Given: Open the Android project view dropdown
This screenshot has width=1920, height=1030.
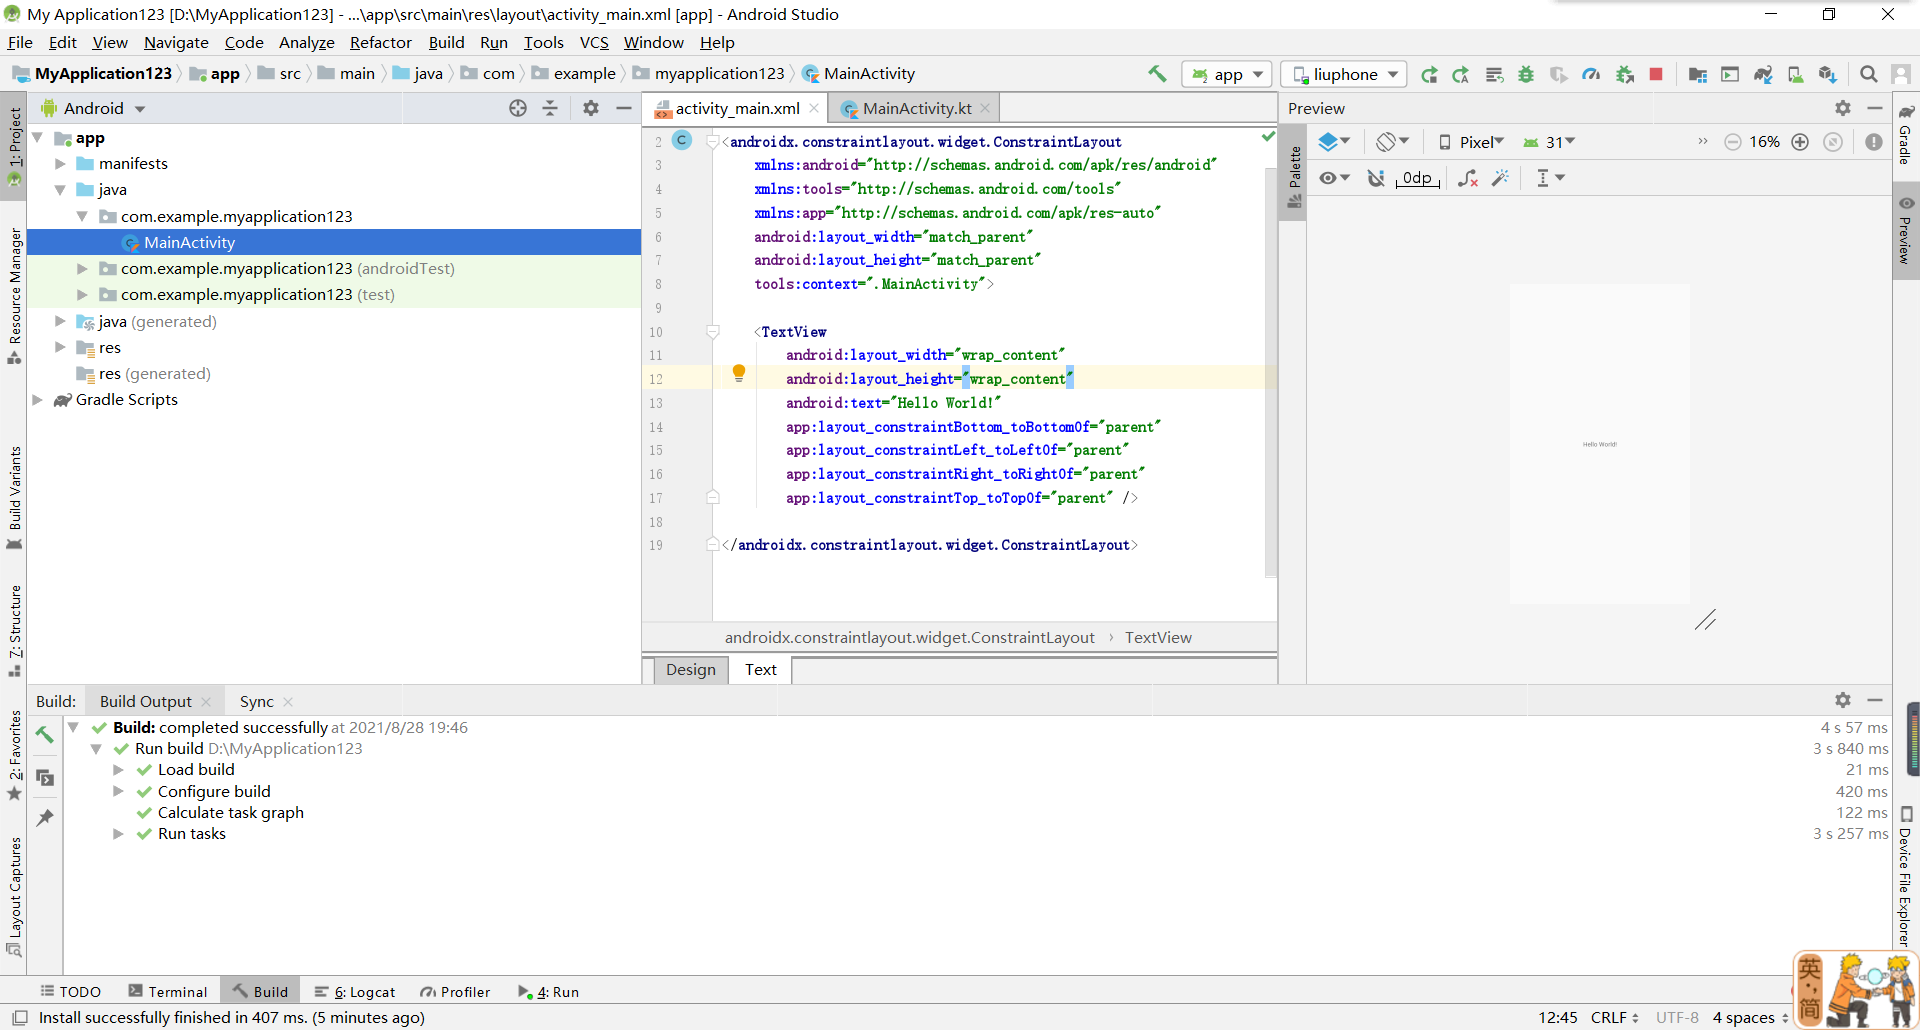Looking at the screenshot, I should click(x=94, y=108).
